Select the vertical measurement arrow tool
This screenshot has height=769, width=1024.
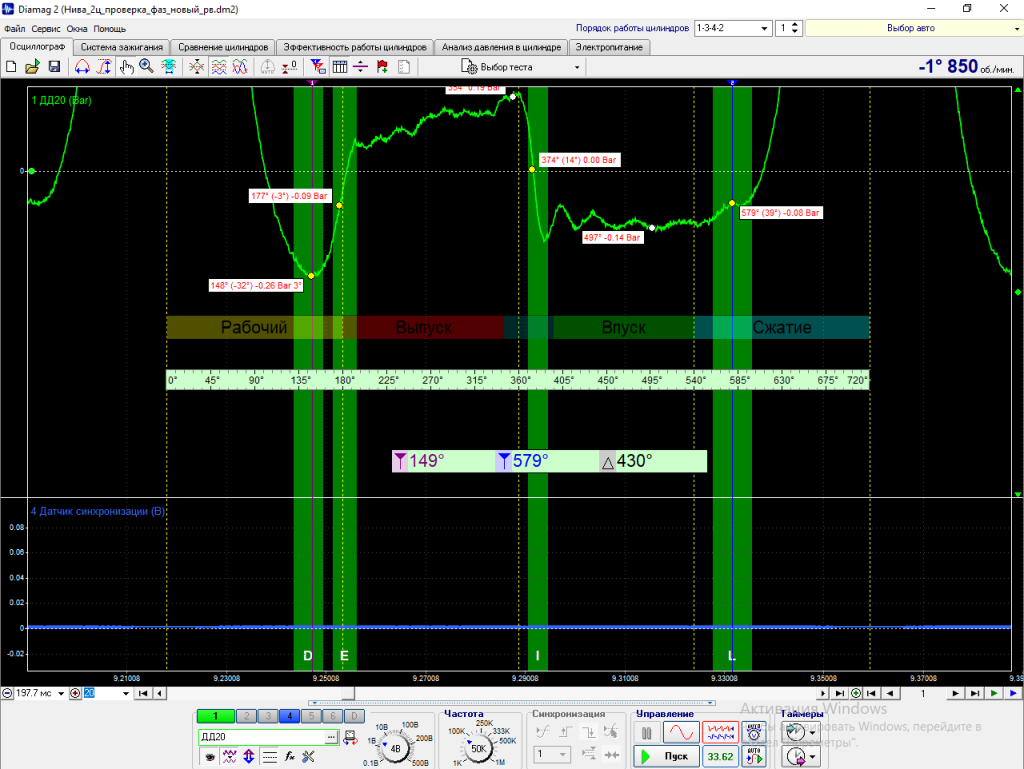[104, 67]
